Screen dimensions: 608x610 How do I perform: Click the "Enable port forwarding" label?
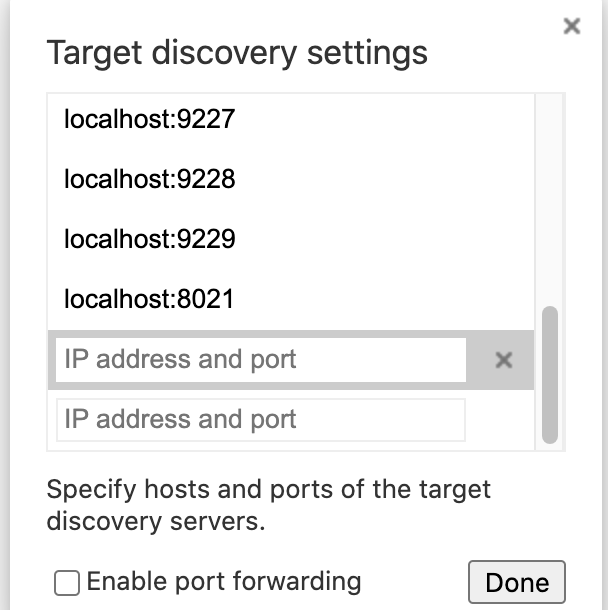click(x=223, y=581)
